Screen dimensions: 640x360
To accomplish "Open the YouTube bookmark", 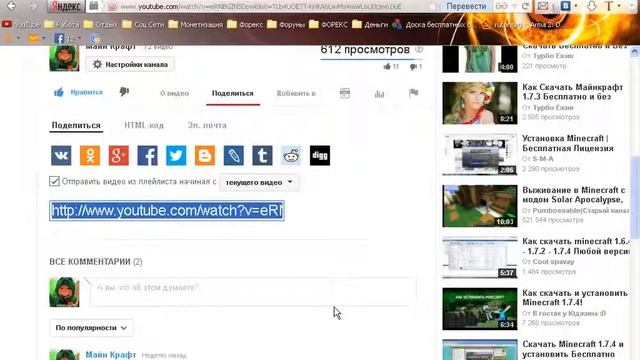I will click(20, 24).
